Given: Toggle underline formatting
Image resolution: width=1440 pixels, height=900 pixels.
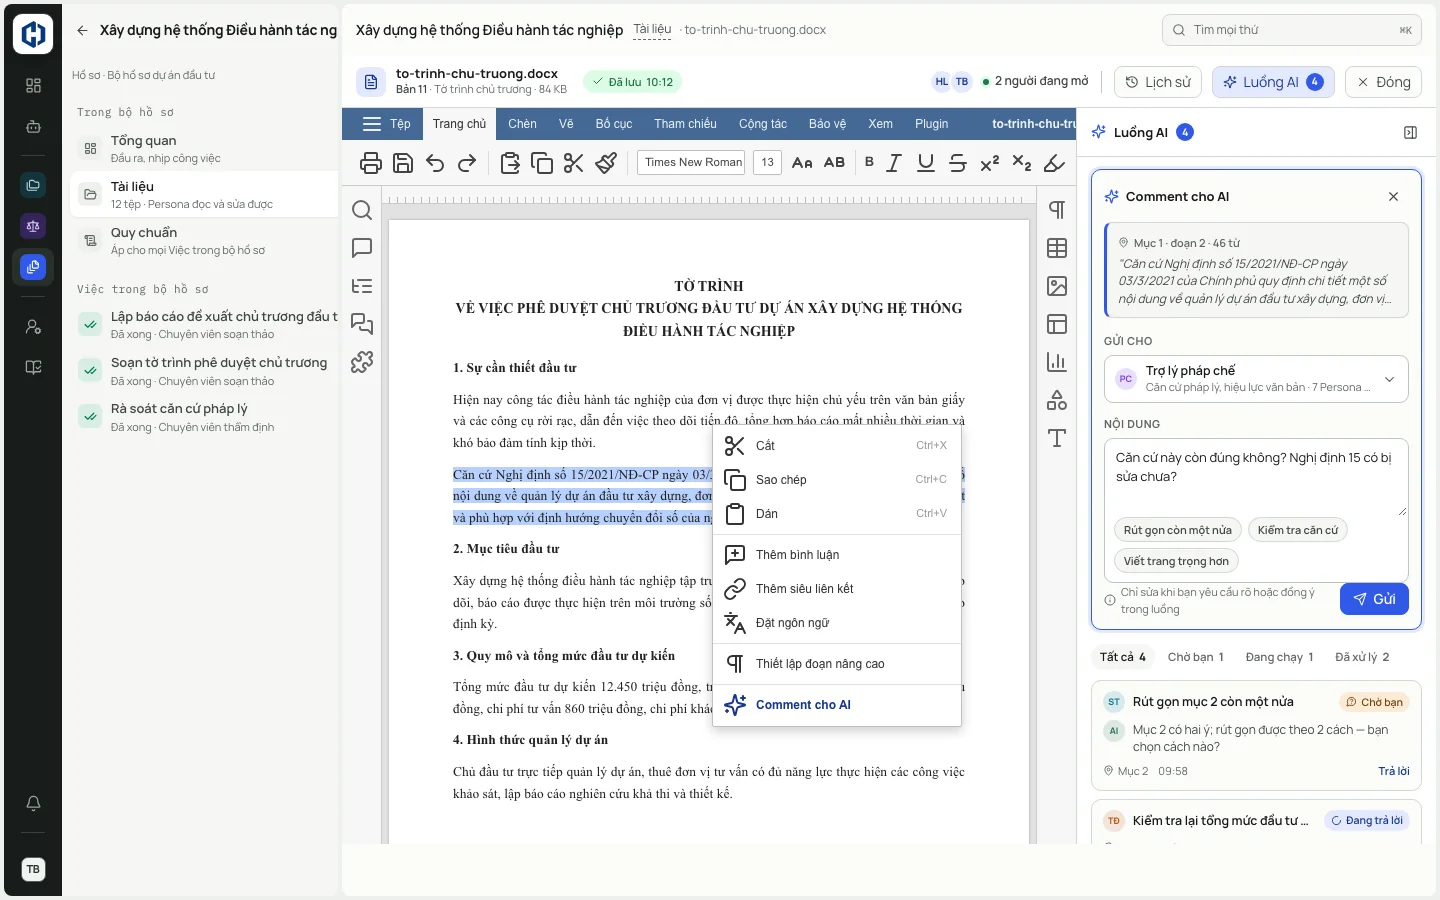Looking at the screenshot, I should tap(926, 163).
